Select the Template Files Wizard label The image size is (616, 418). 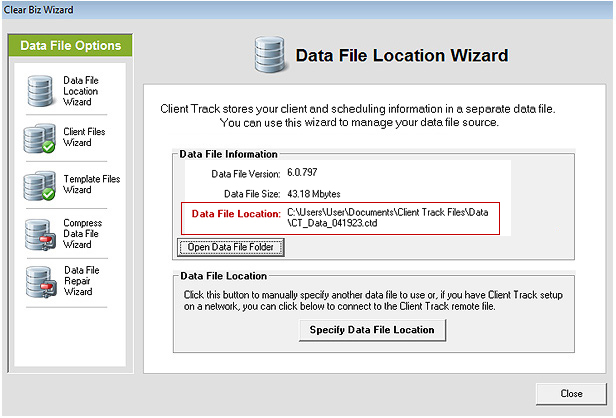click(92, 184)
